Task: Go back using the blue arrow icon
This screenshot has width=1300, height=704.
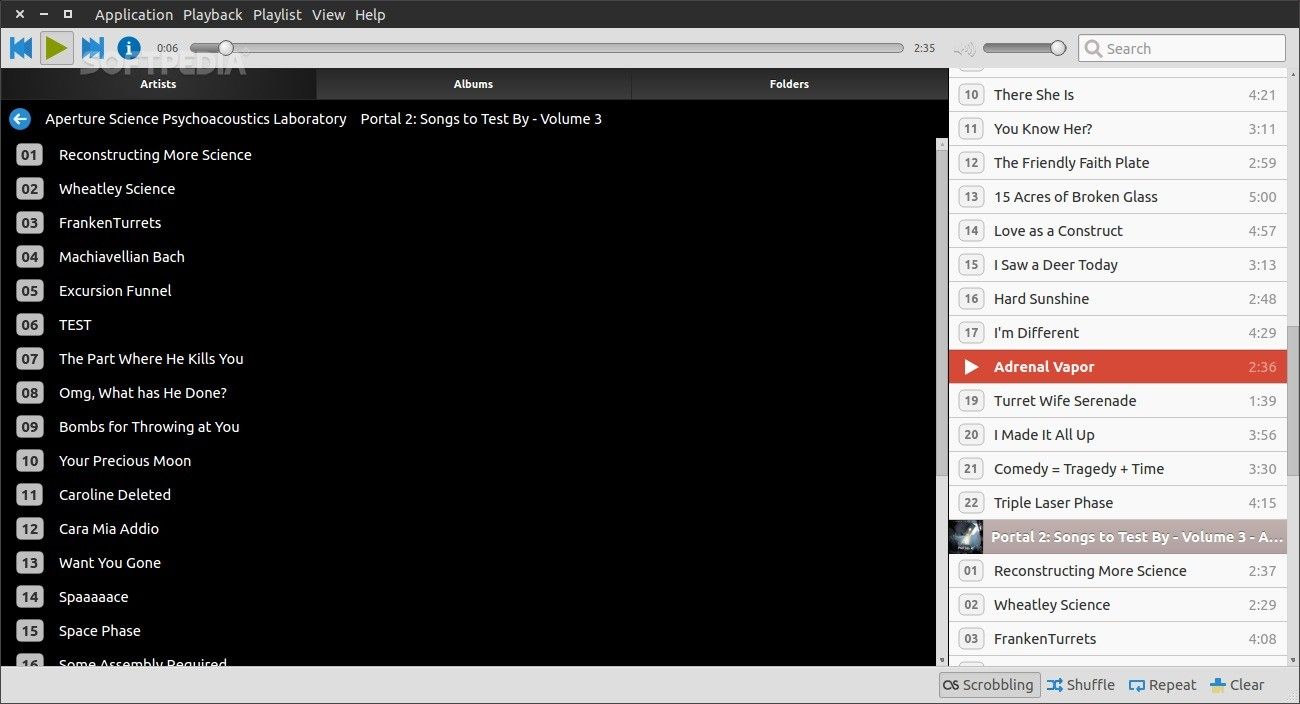Action: point(20,119)
